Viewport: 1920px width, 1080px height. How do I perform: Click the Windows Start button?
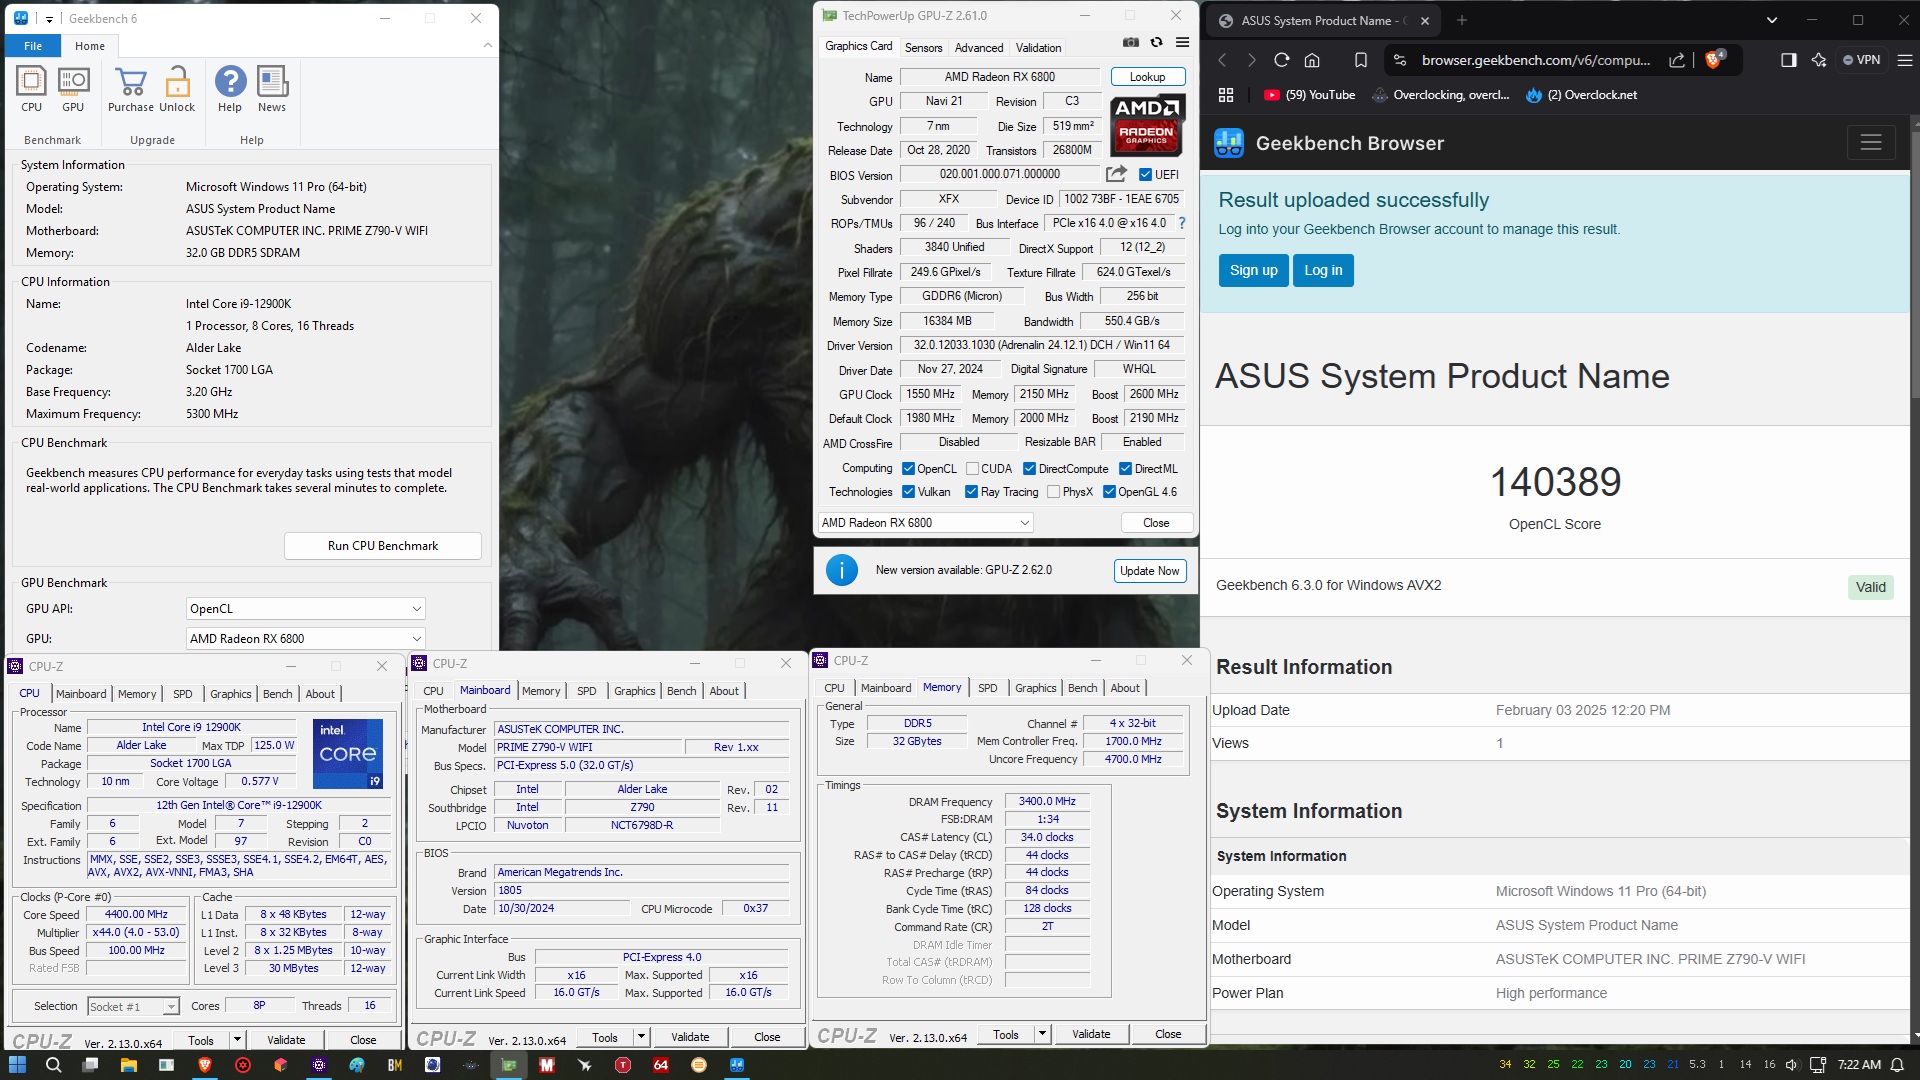coord(17,1065)
